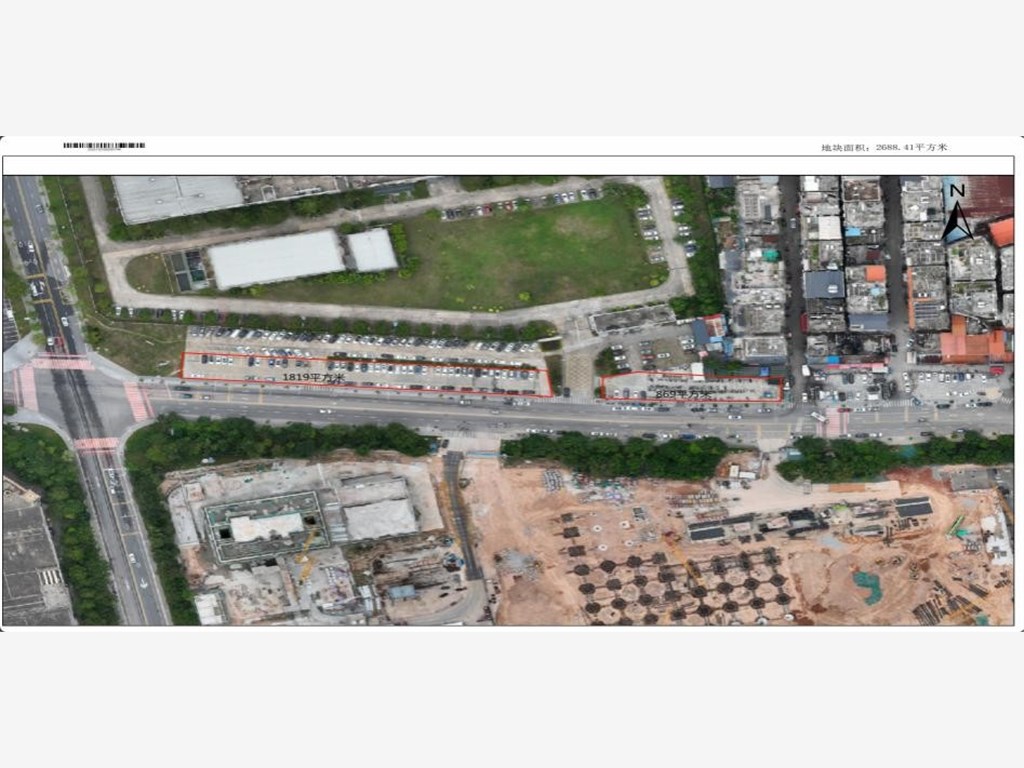Select the 1819平方米 parcel label
The width and height of the screenshot is (1024, 768).
pos(313,377)
